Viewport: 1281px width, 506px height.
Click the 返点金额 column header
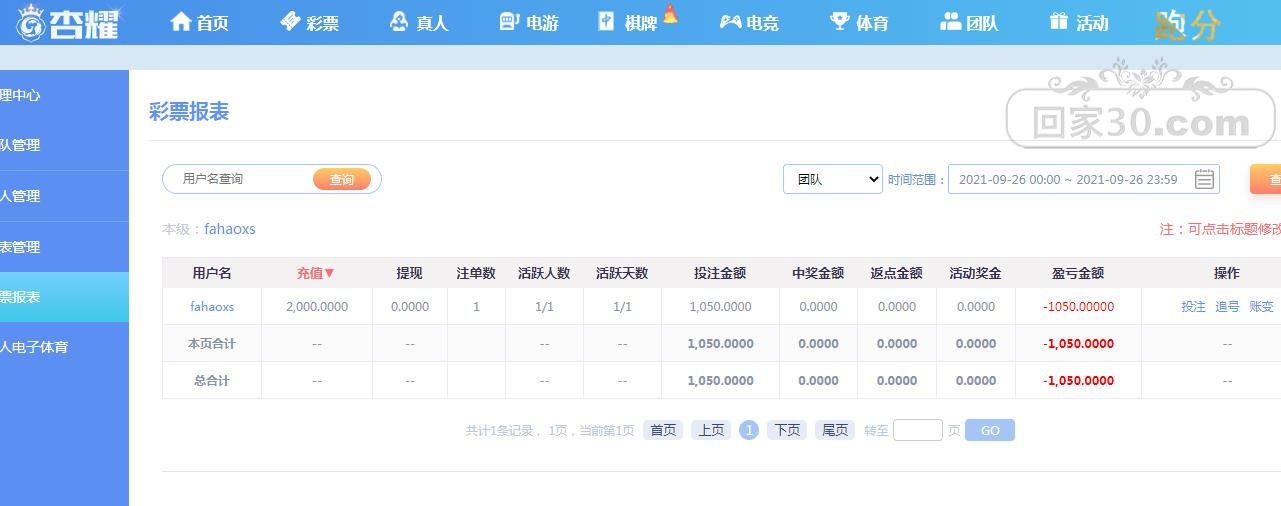click(x=896, y=273)
